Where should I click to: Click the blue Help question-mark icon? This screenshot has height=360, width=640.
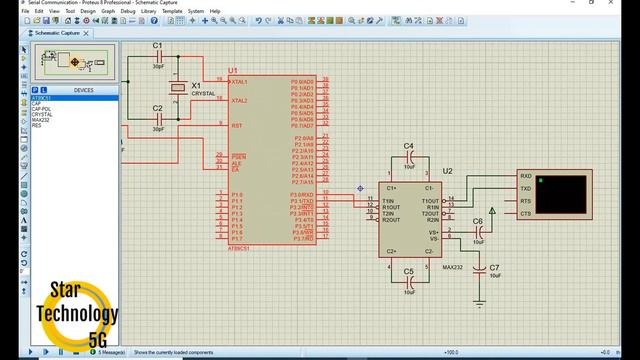154,20
